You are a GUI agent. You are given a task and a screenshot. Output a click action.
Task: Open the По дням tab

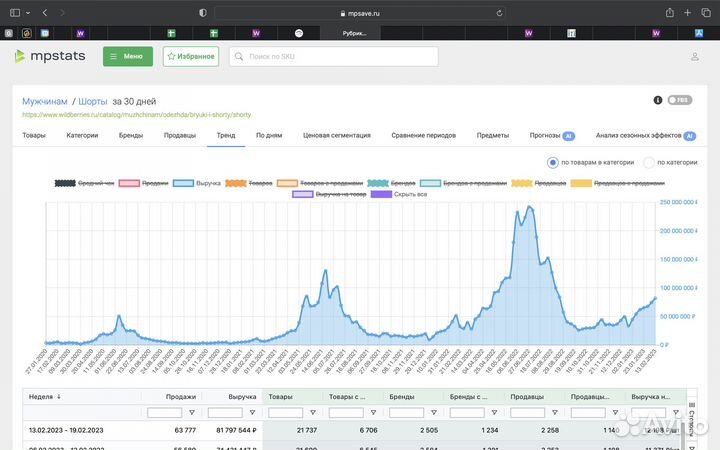click(269, 135)
